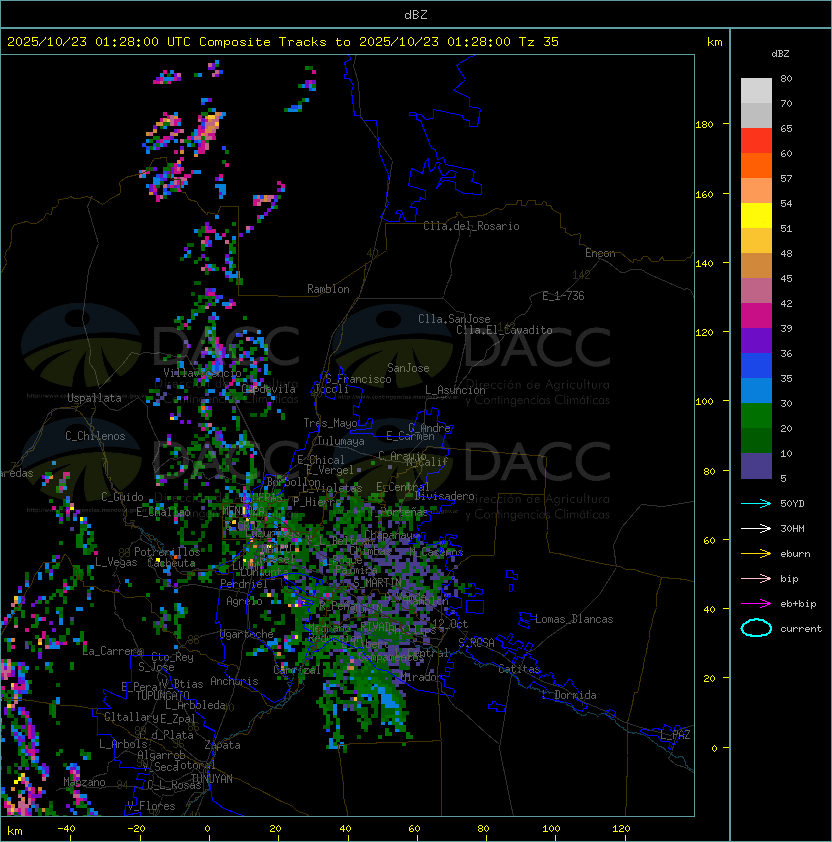Image resolution: width=832 pixels, height=842 pixels.
Task: Click the 'km' label at the top right
Action: [x=714, y=42]
